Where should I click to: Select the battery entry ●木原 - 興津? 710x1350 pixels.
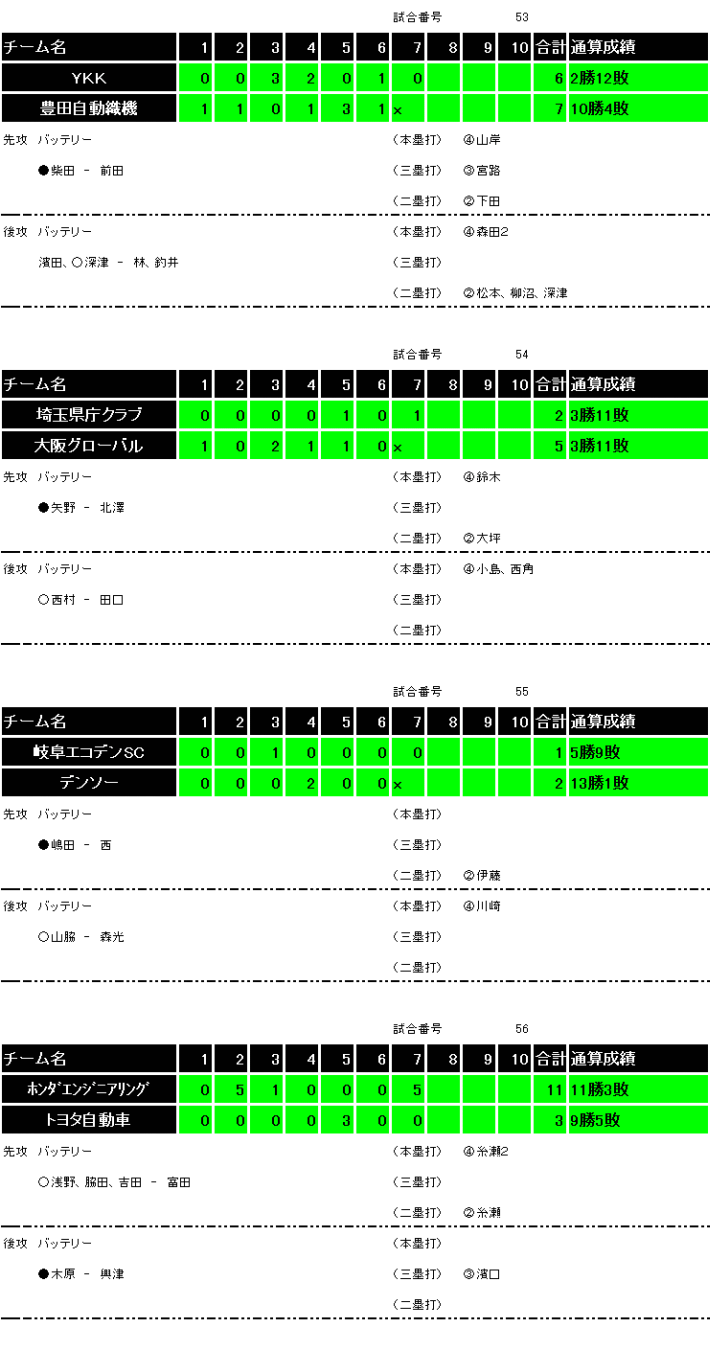click(x=81, y=1273)
